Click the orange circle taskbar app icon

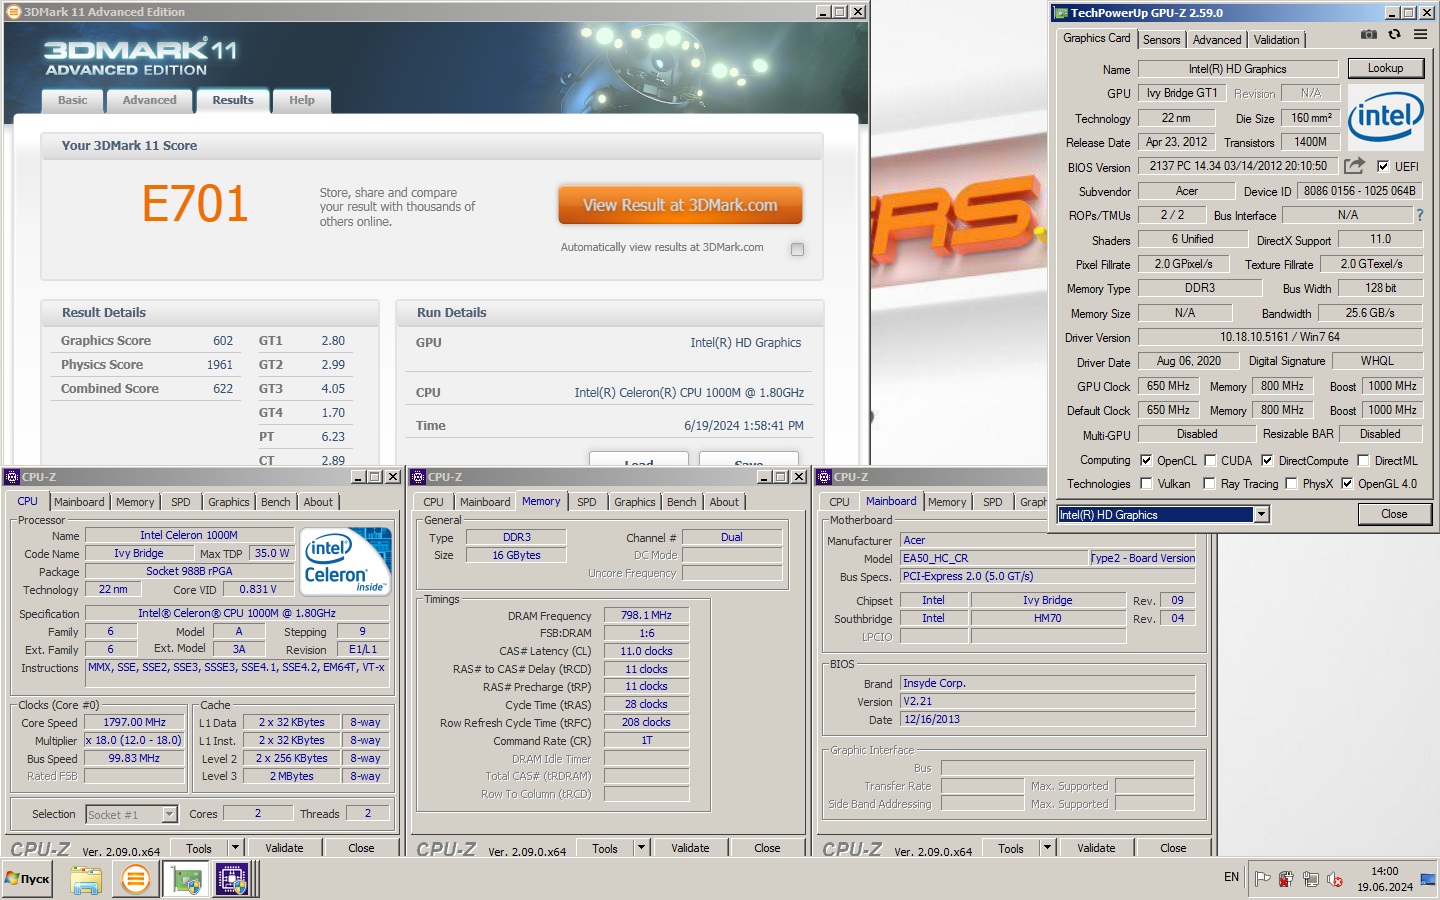pyautogui.click(x=136, y=879)
